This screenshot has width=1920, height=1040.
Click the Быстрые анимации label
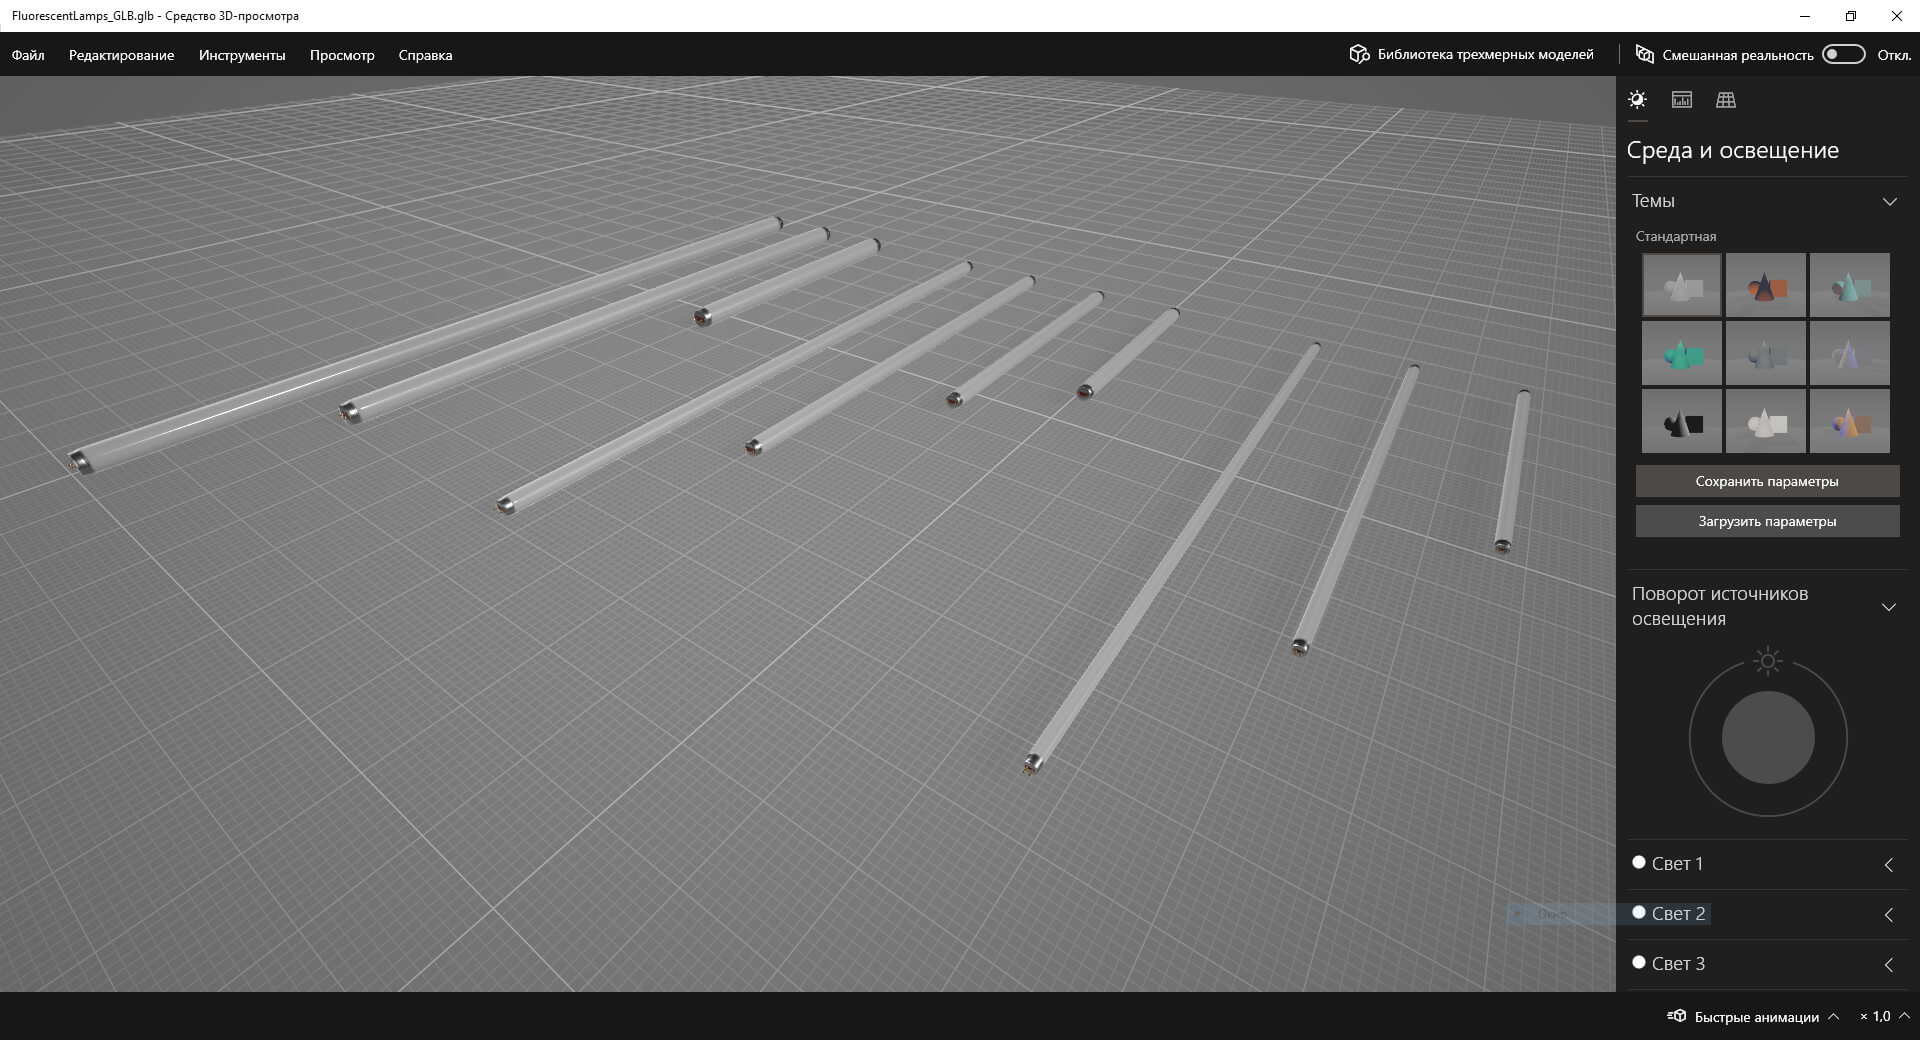coord(1756,1017)
